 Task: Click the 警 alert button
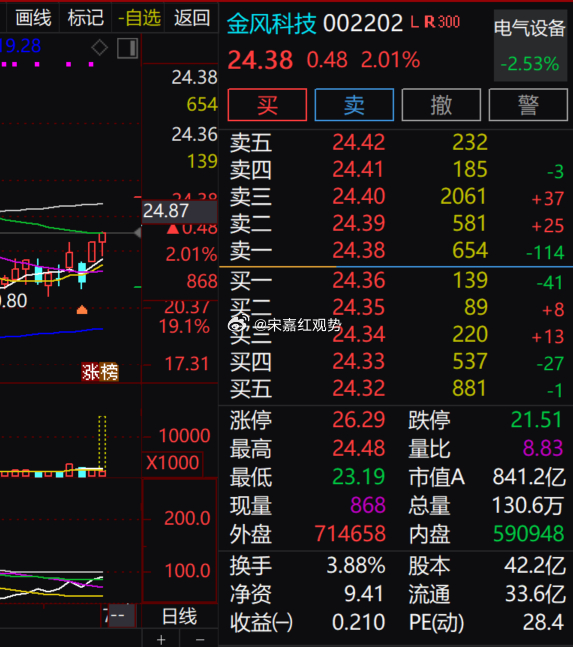(x=528, y=105)
